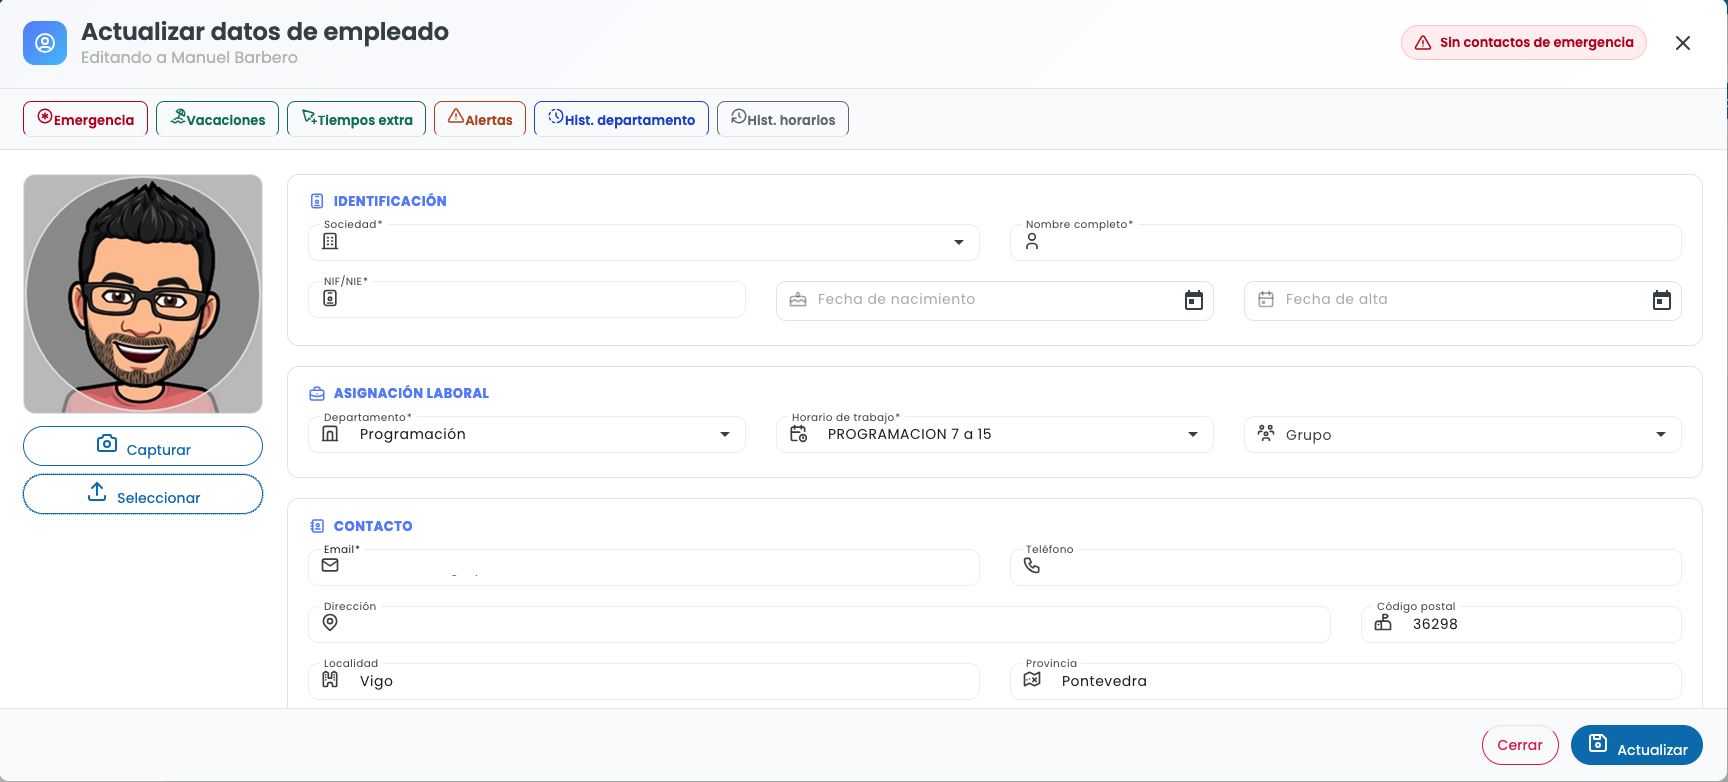Open the Tiempos extra tab
The image size is (1728, 782).
(357, 119)
